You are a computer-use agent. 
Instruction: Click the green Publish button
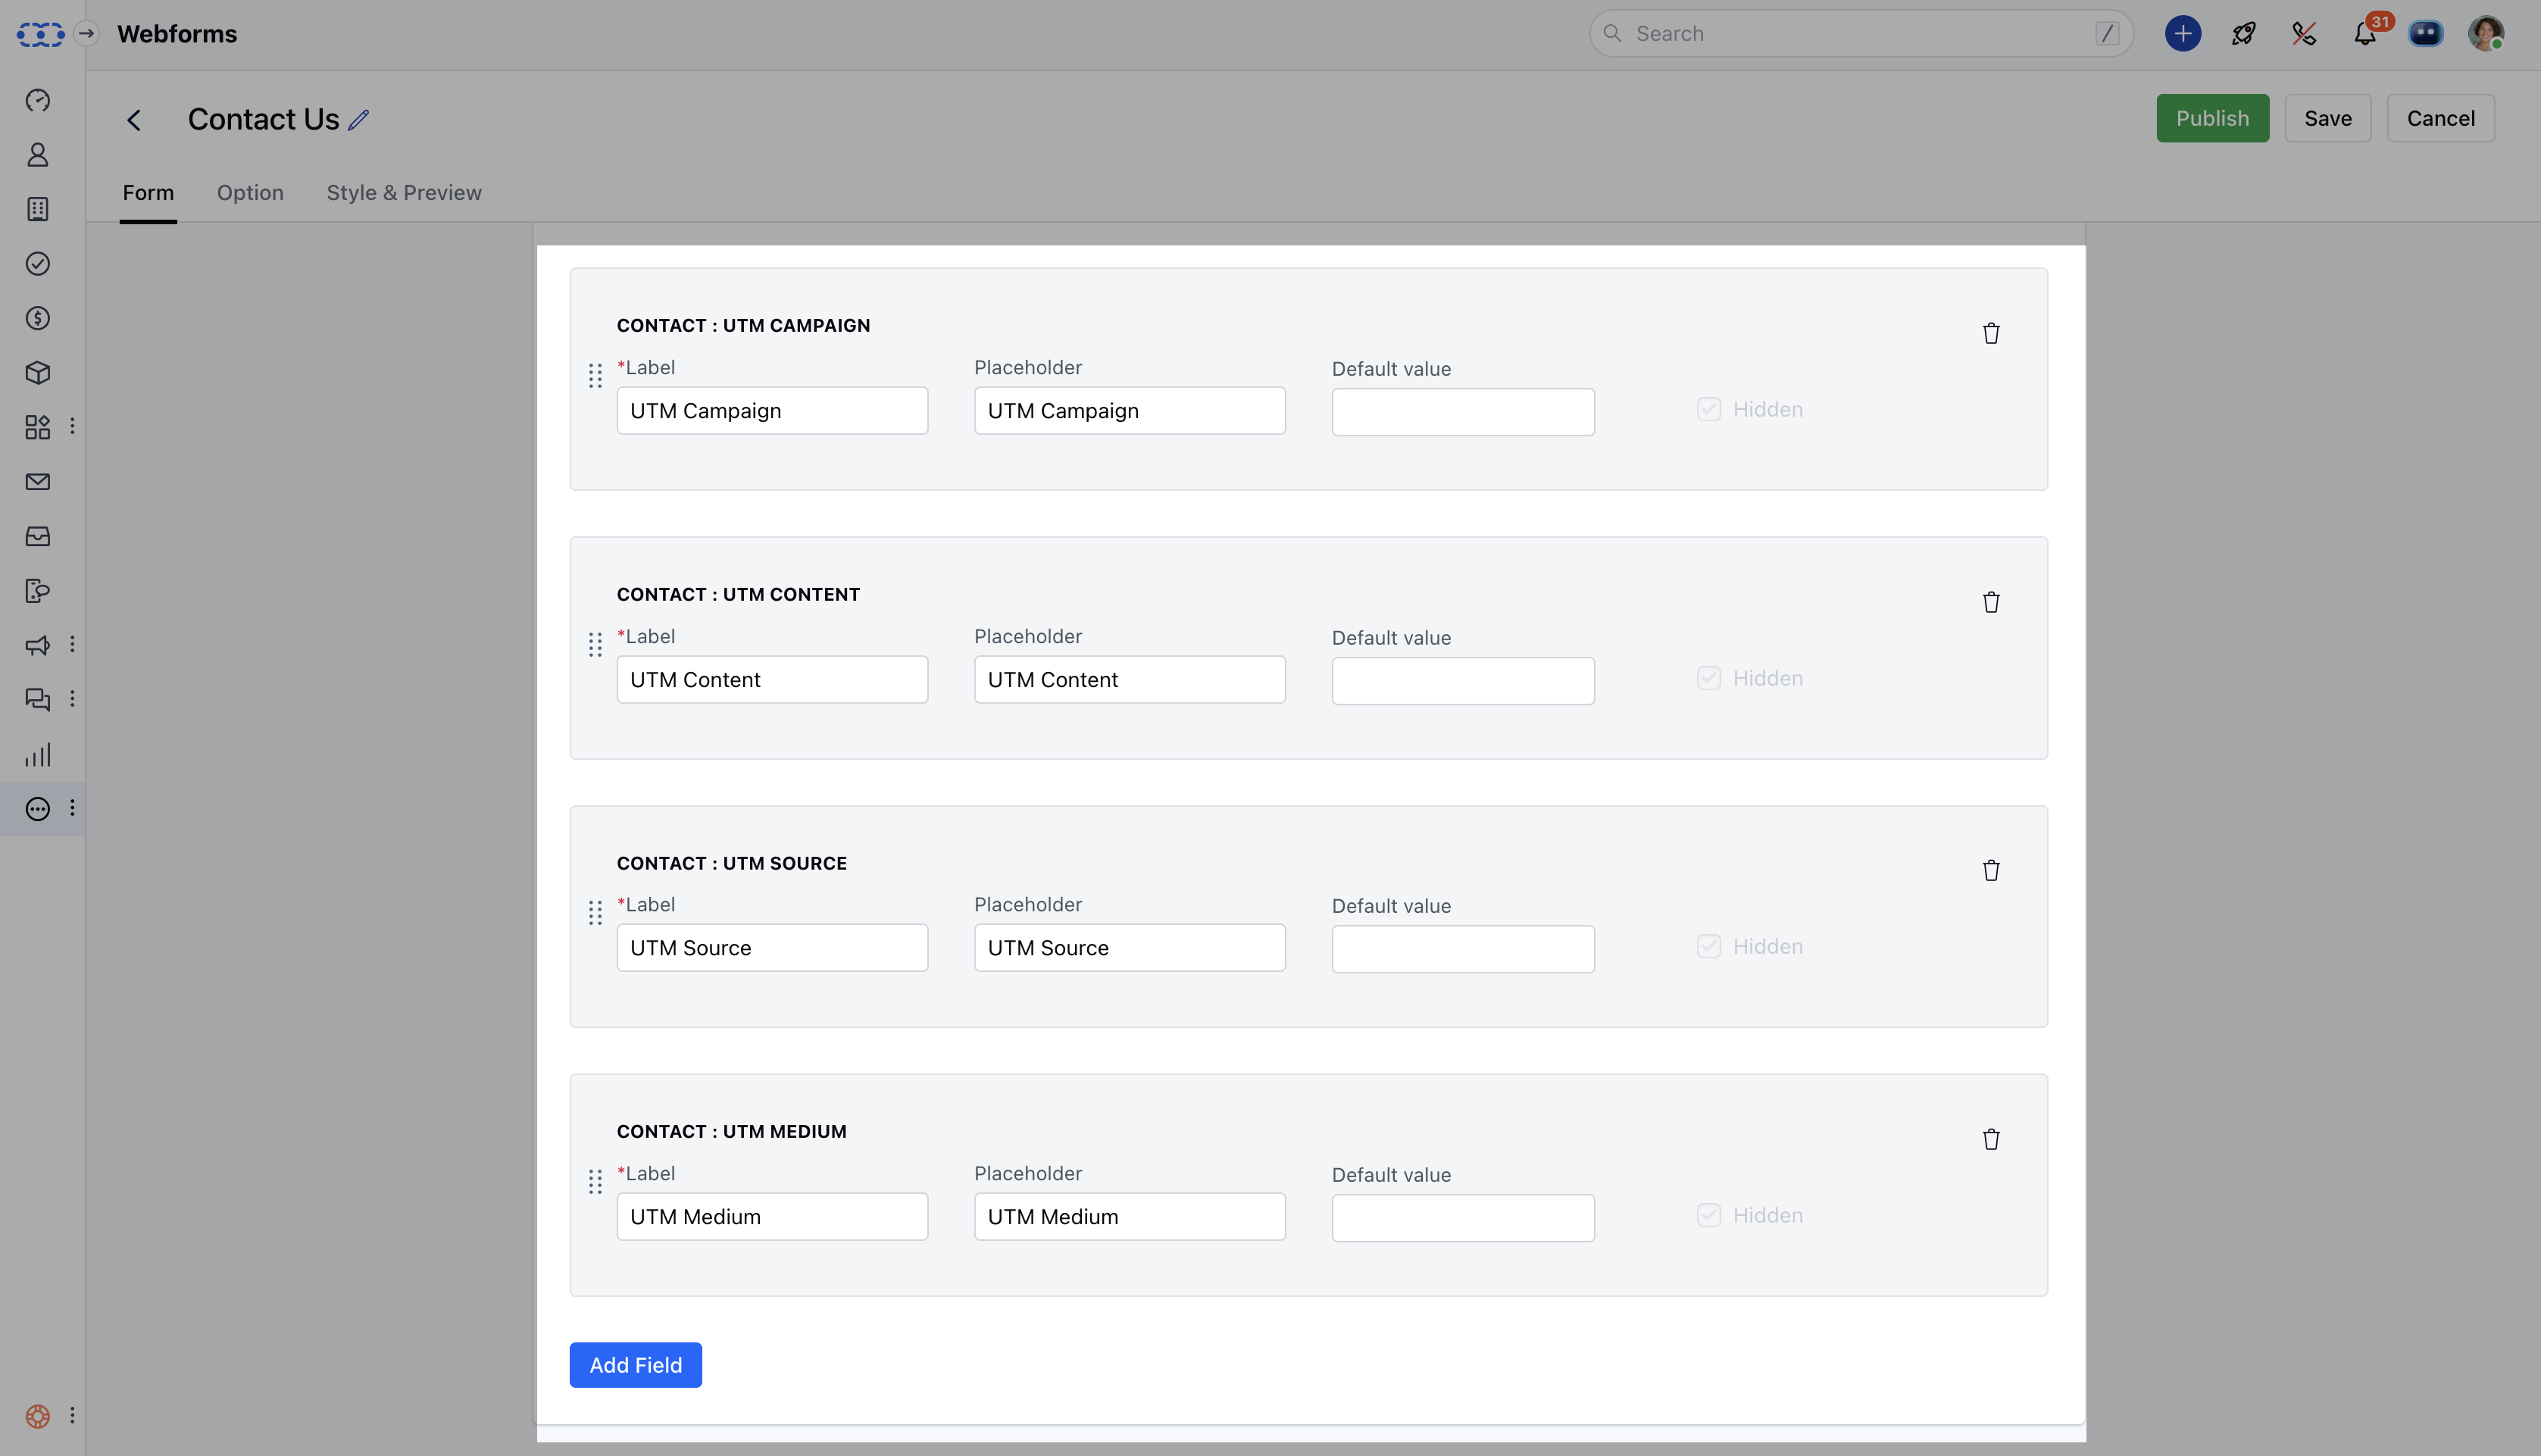click(2212, 118)
